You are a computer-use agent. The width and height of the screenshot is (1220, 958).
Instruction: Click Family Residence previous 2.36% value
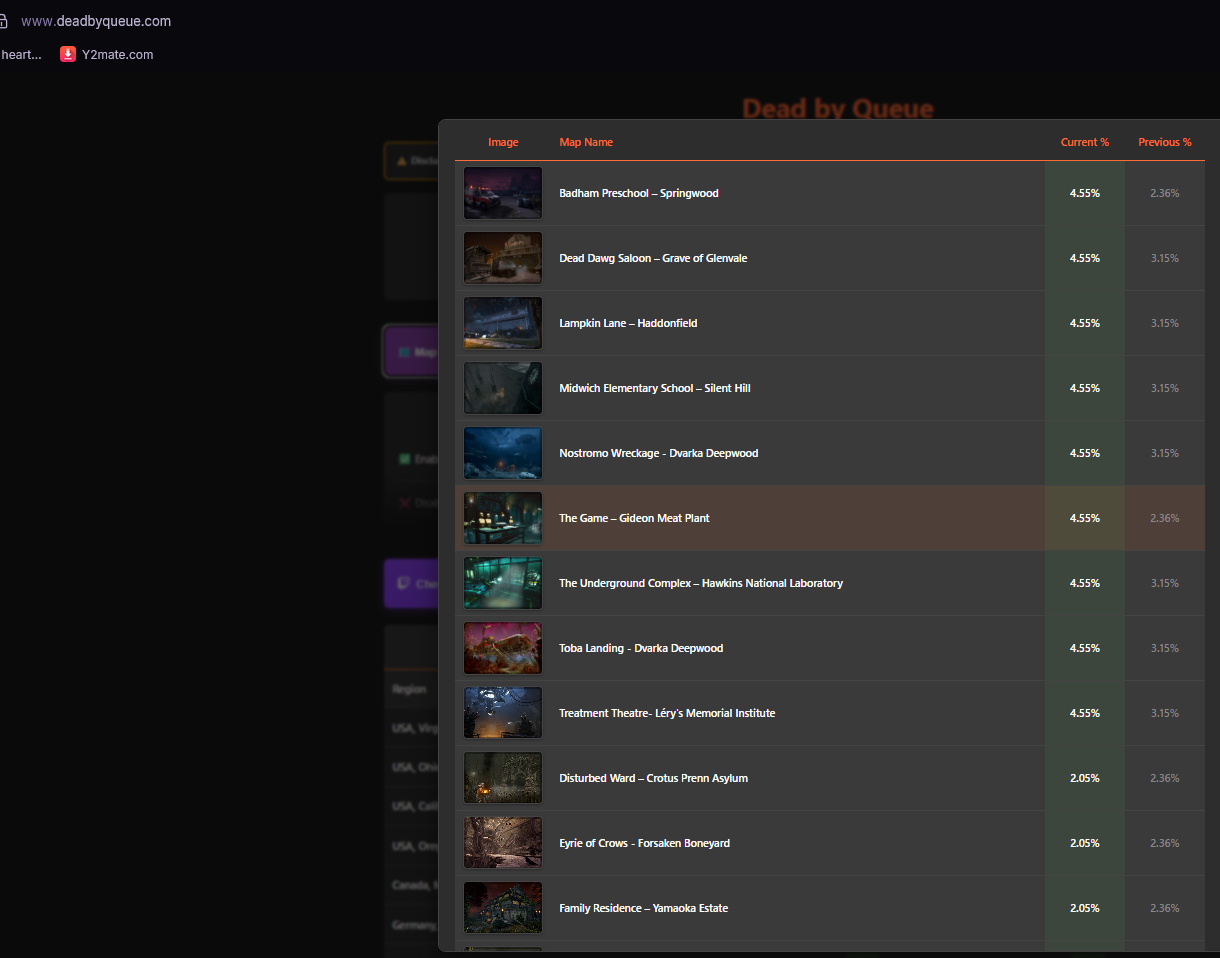coord(1165,908)
